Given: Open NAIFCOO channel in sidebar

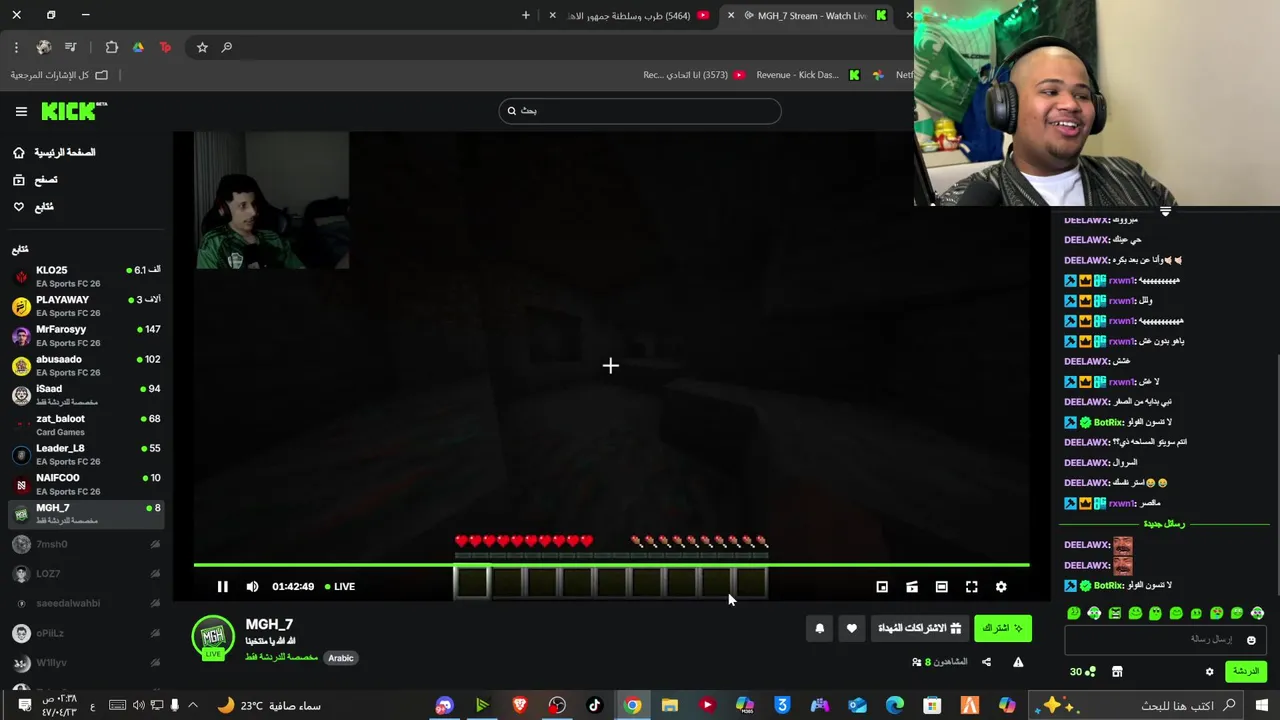Looking at the screenshot, I should (x=86, y=484).
